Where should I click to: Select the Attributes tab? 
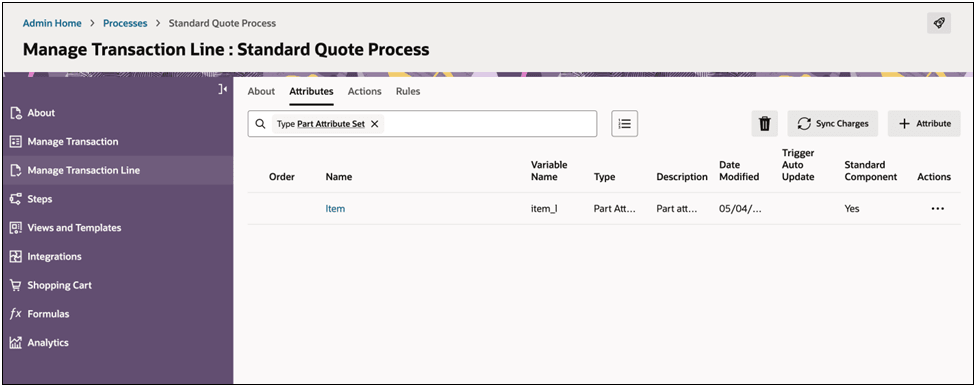(x=311, y=91)
